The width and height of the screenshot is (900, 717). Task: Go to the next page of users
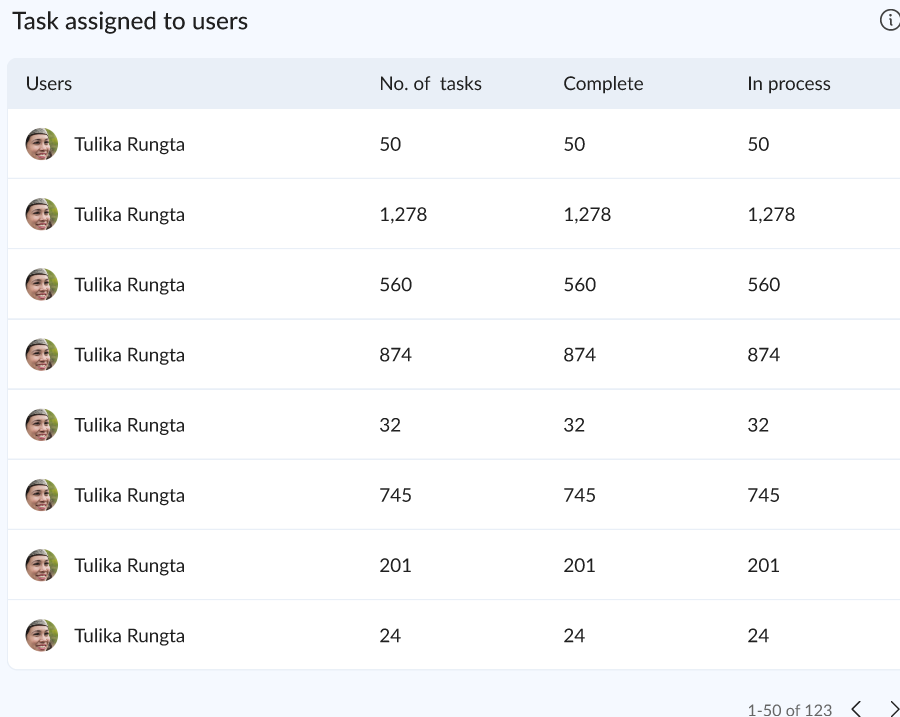tap(893, 709)
